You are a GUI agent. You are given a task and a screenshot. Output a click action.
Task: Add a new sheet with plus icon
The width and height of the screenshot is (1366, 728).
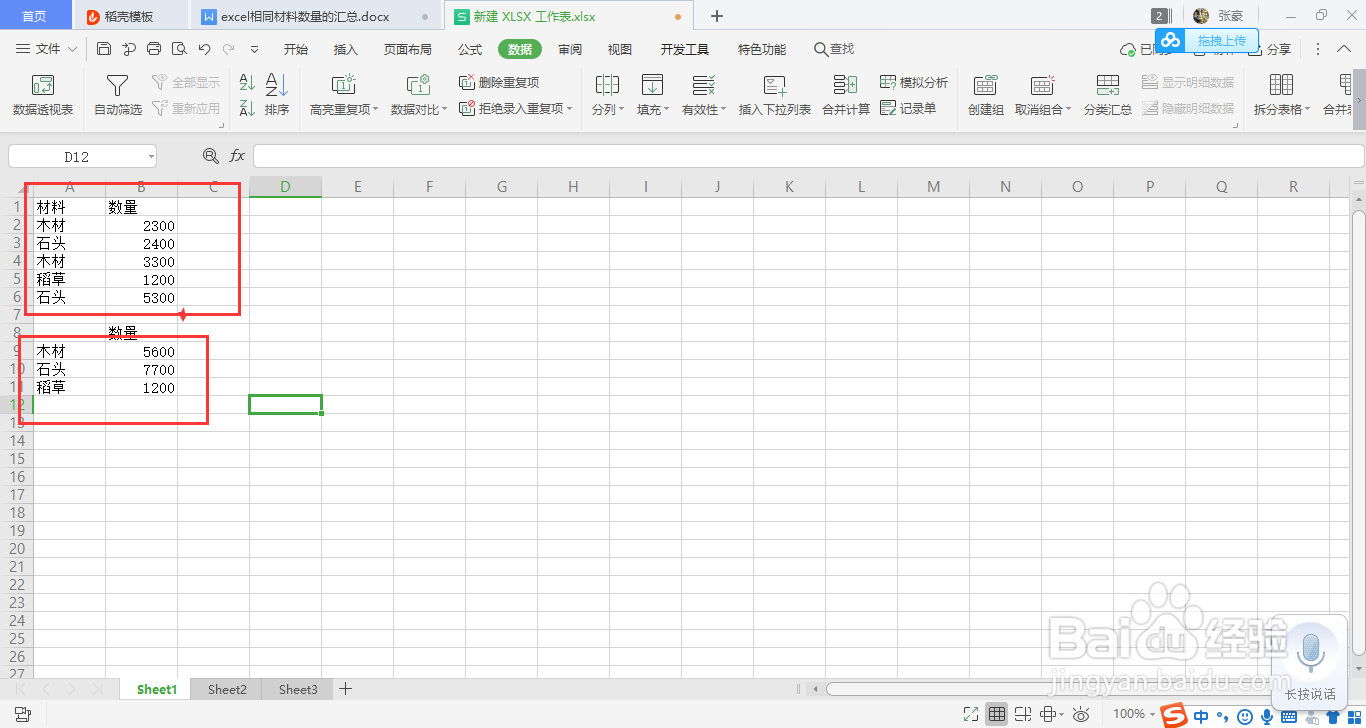pos(346,689)
